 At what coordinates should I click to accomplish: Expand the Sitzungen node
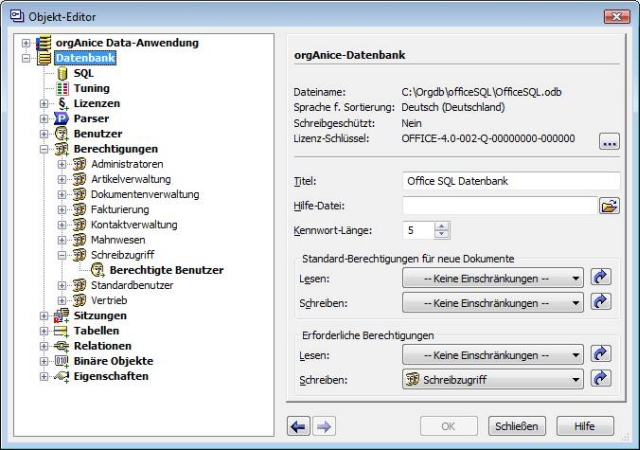click(44, 316)
